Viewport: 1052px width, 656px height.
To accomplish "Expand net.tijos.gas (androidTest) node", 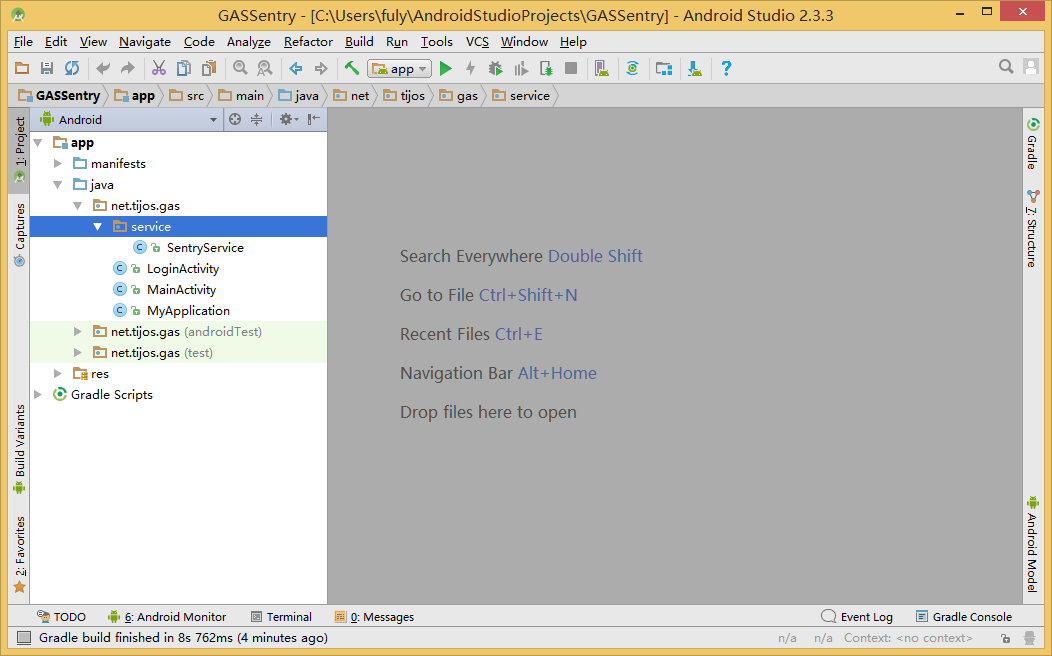I will point(78,331).
